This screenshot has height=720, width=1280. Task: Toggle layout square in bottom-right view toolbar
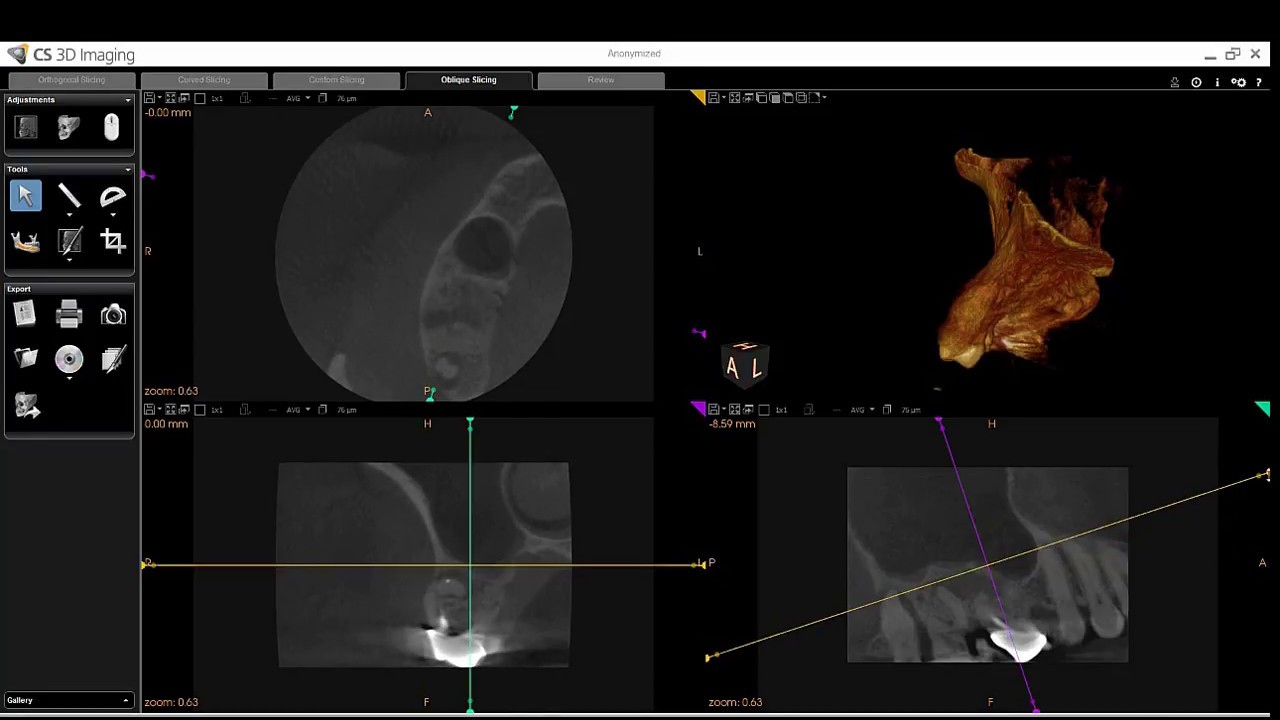pos(764,410)
